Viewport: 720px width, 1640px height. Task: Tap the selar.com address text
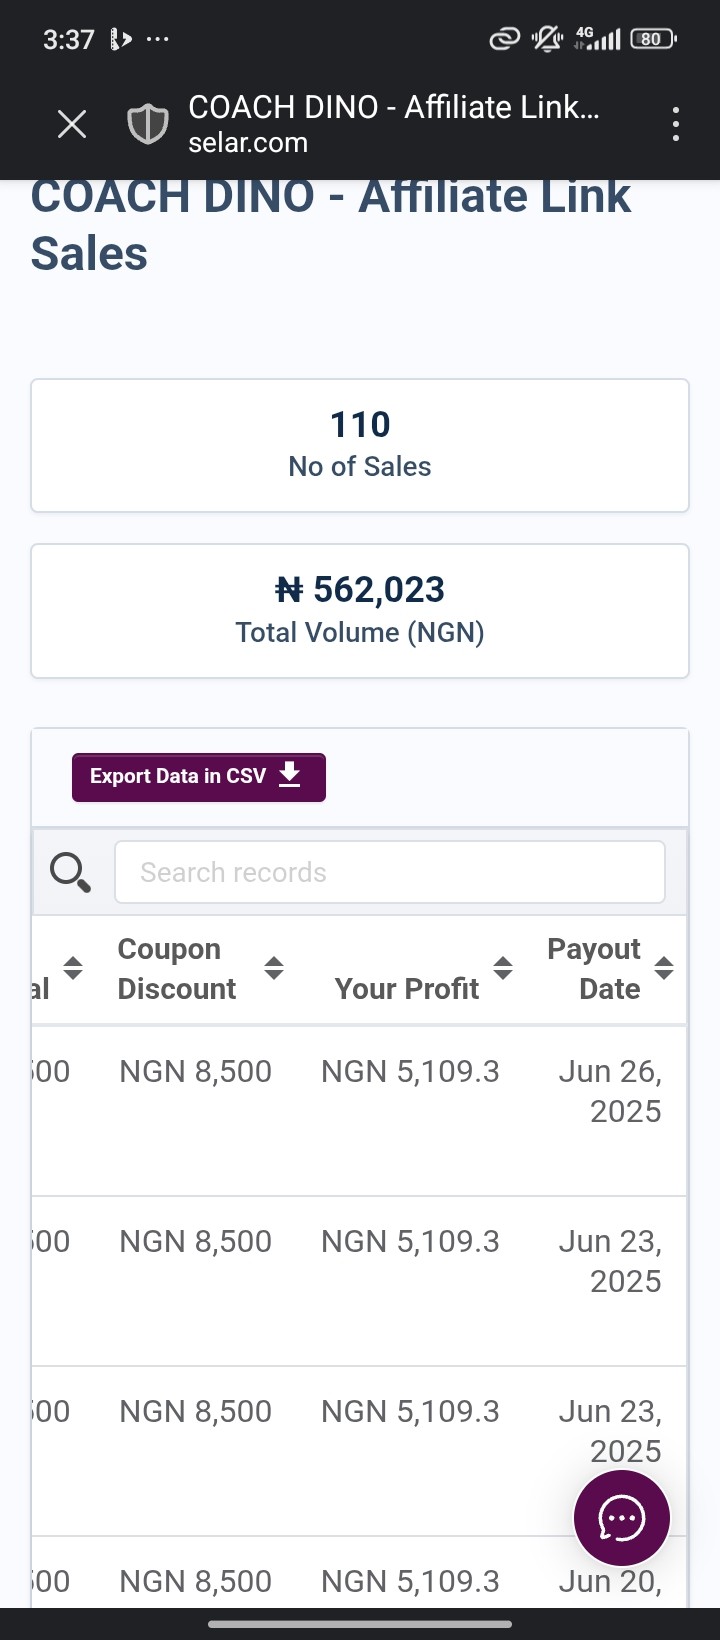[248, 143]
